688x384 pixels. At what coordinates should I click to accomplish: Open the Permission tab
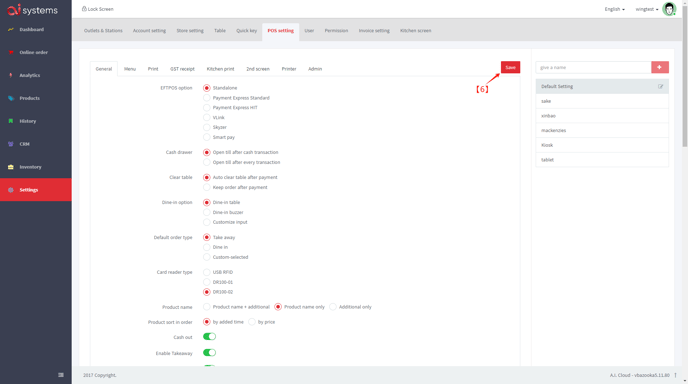[336, 31]
